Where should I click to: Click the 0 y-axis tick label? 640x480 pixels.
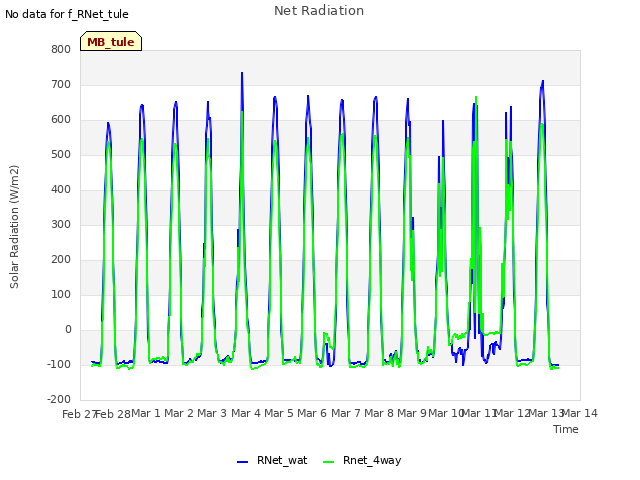[68, 329]
